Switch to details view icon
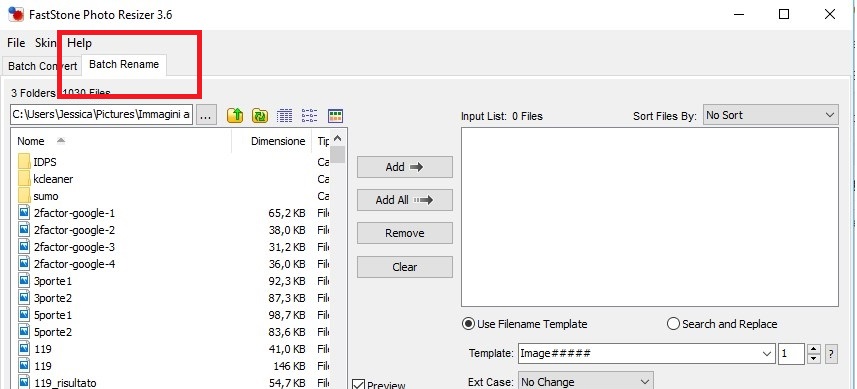The image size is (857, 389). pyautogui.click(x=285, y=115)
